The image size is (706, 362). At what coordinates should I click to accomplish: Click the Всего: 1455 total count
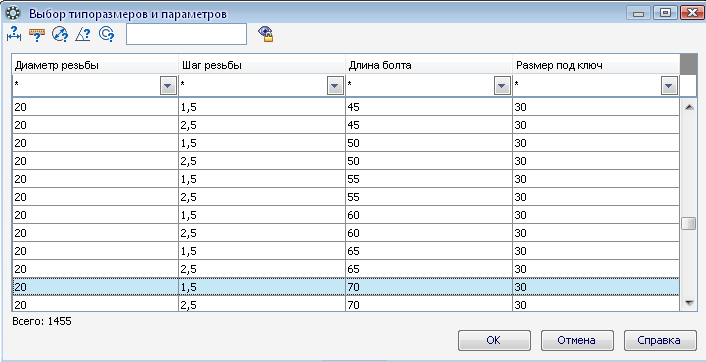[42, 321]
